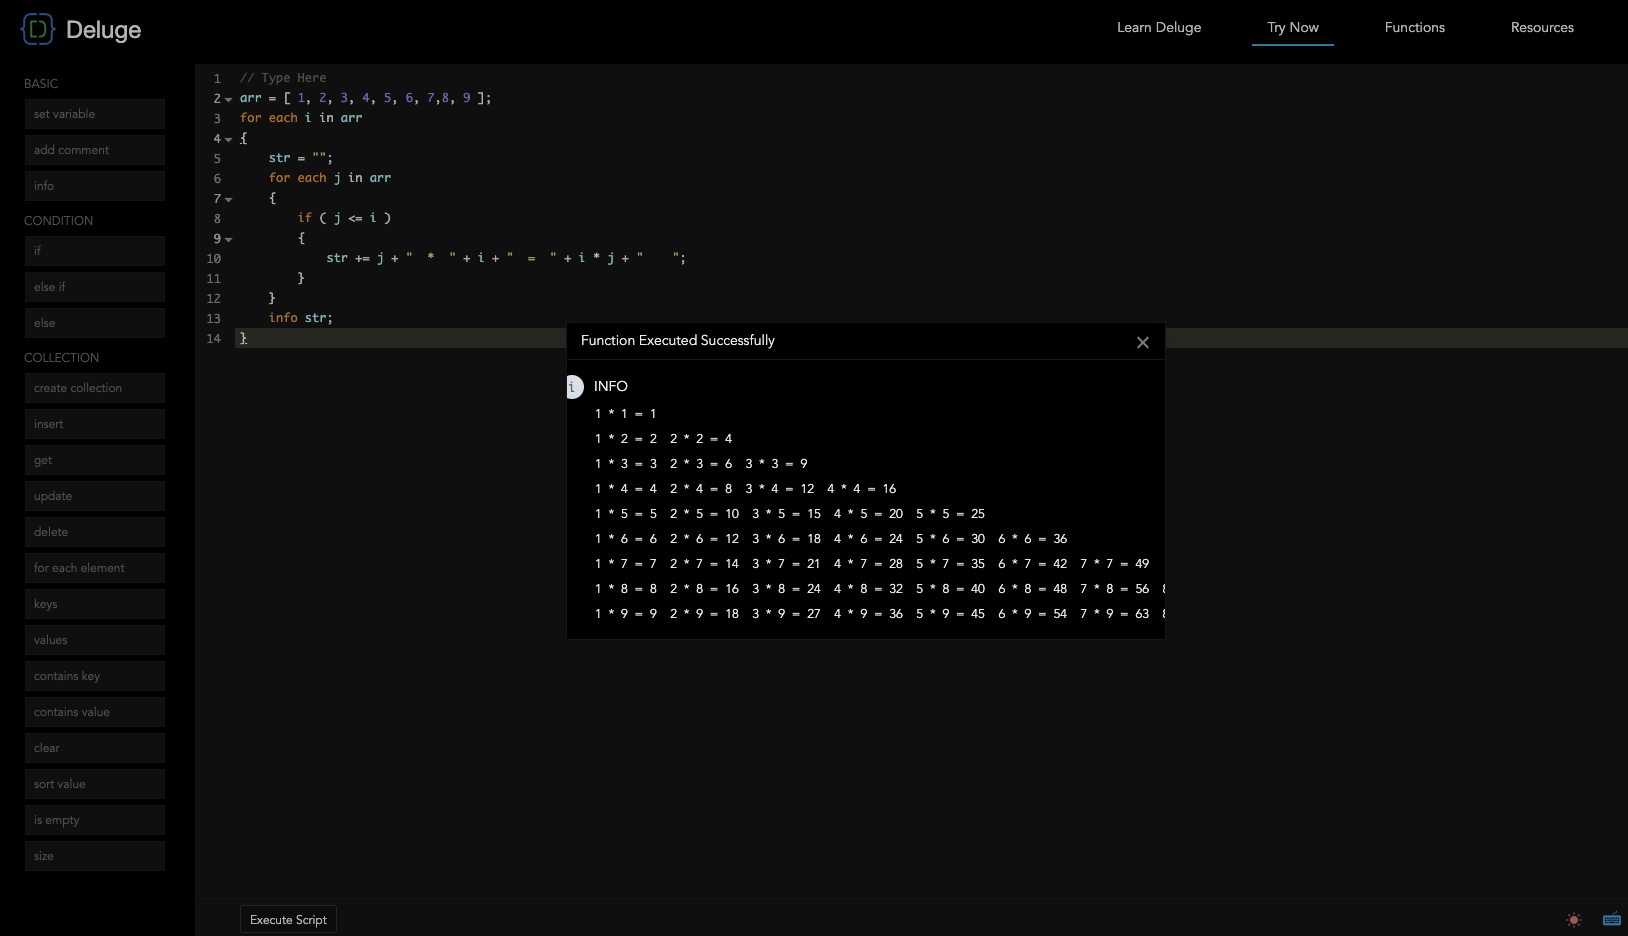Viewport: 1628px width, 936px height.
Task: Select the Try Now tab
Action: coord(1293,27)
